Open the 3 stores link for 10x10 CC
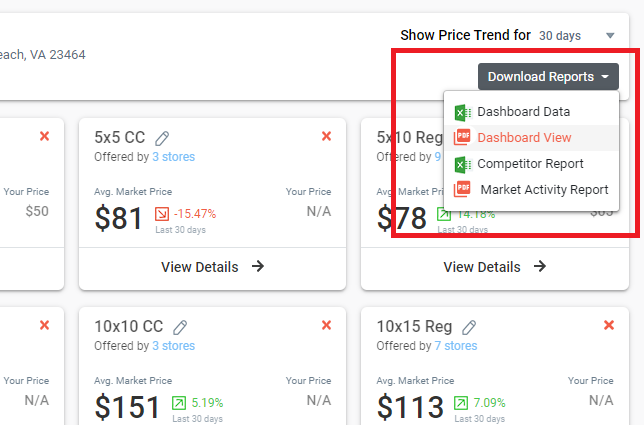The width and height of the screenshot is (644, 426). pos(173,346)
